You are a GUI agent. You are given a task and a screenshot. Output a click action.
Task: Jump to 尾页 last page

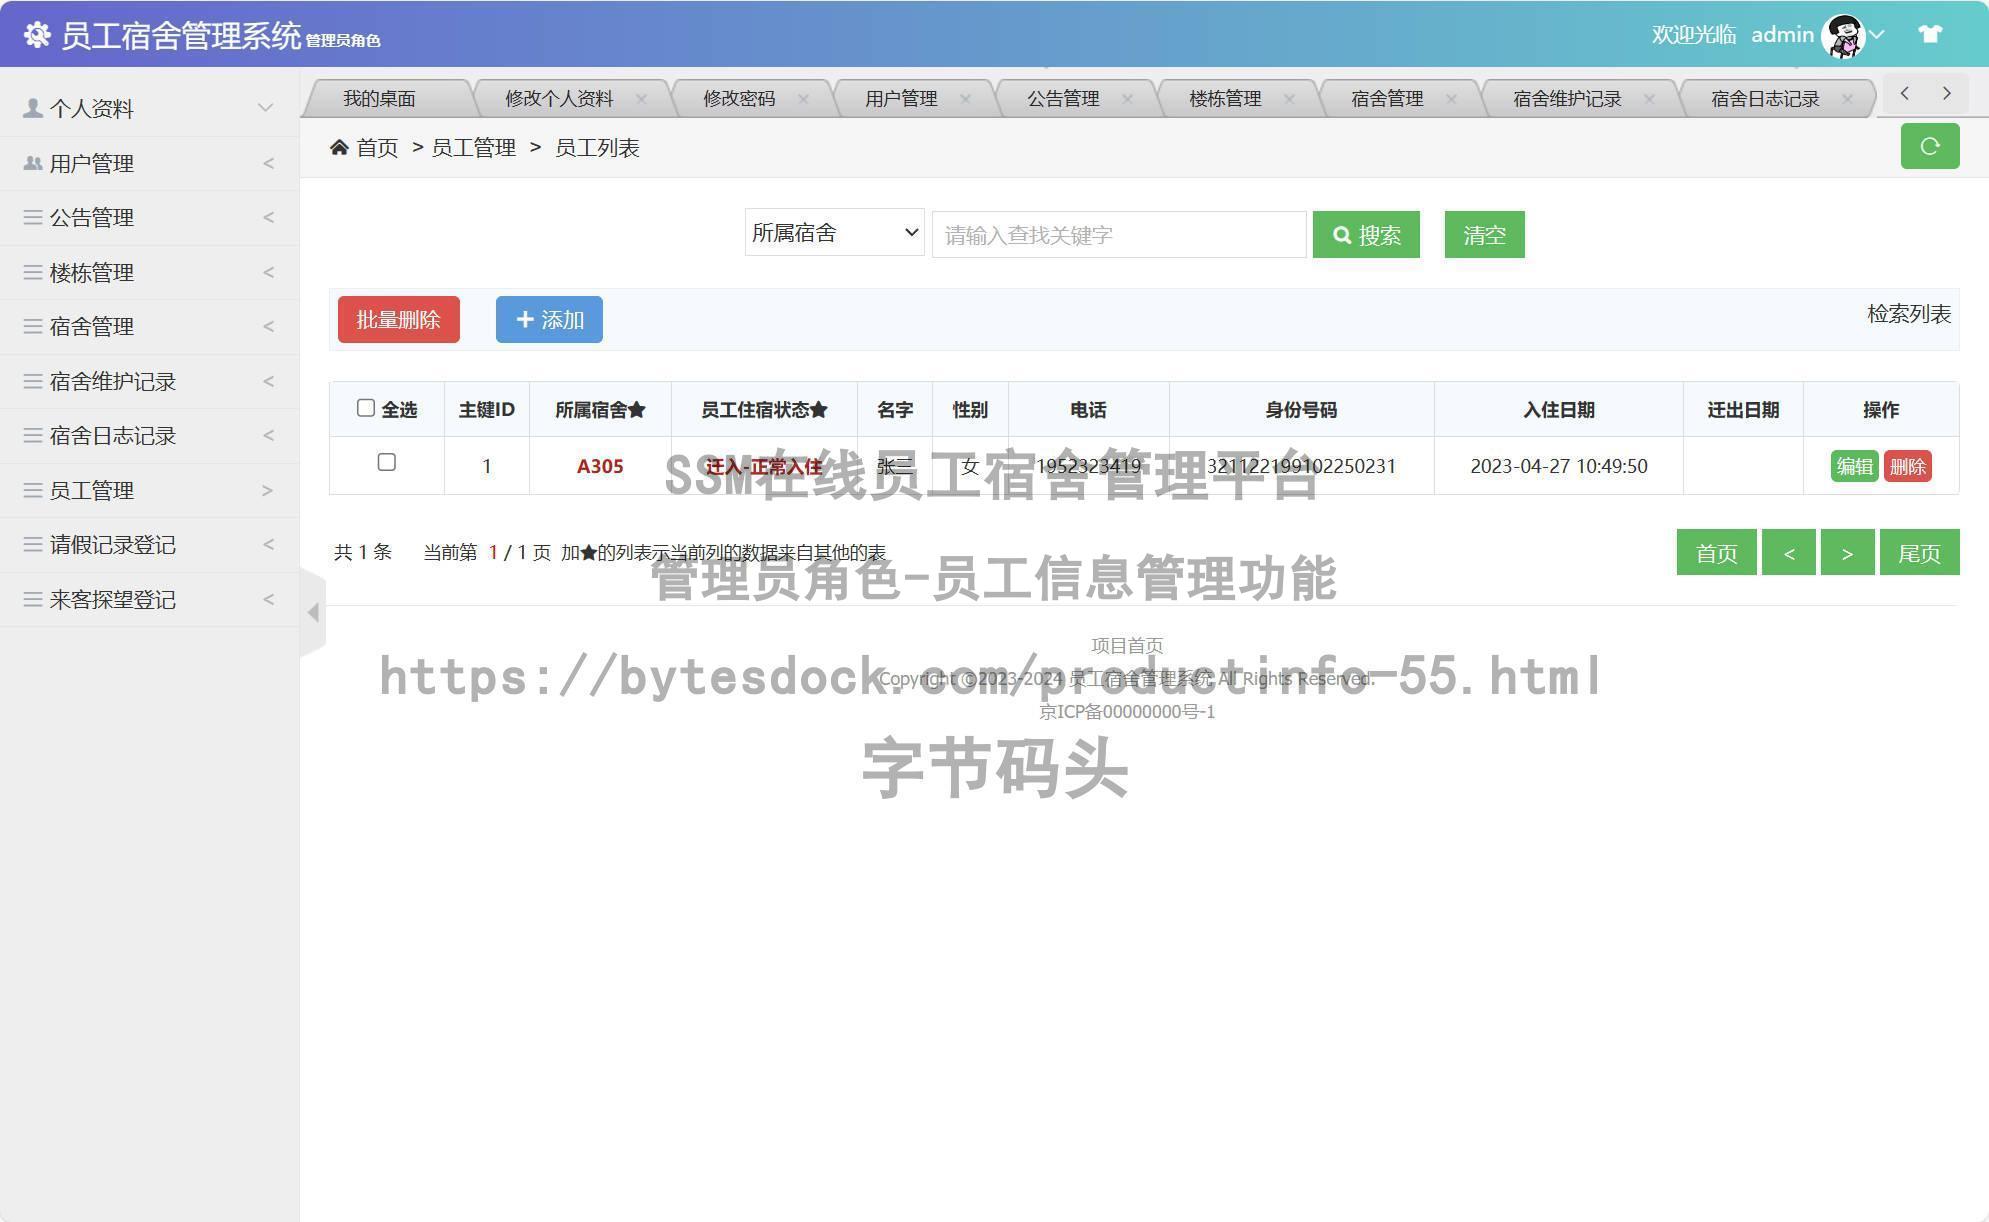(x=1919, y=552)
